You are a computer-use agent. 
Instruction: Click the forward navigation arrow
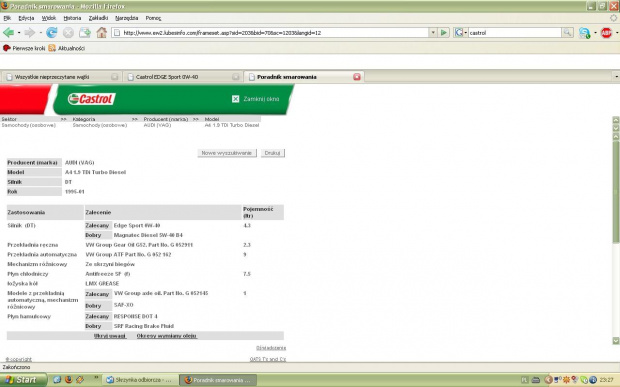(30, 33)
